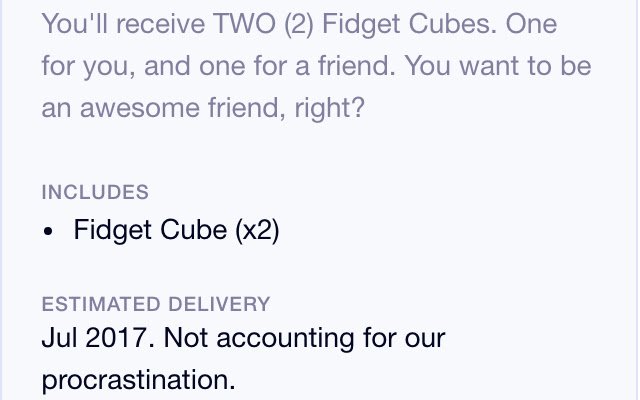Click the word 'Fidget' in the includes list

[x=113, y=231]
